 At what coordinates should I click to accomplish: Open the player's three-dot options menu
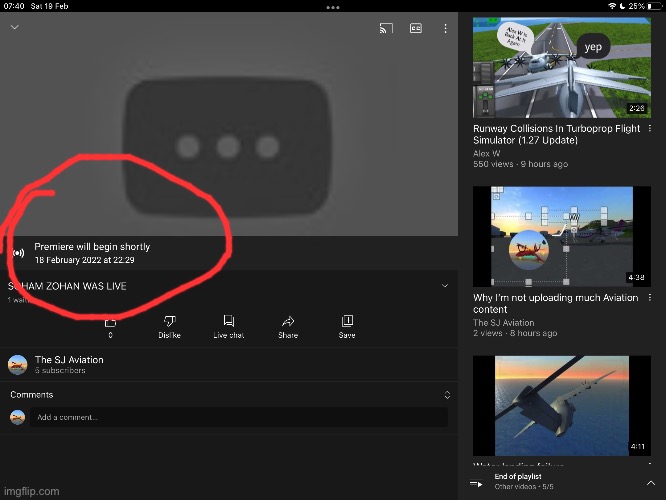point(445,28)
